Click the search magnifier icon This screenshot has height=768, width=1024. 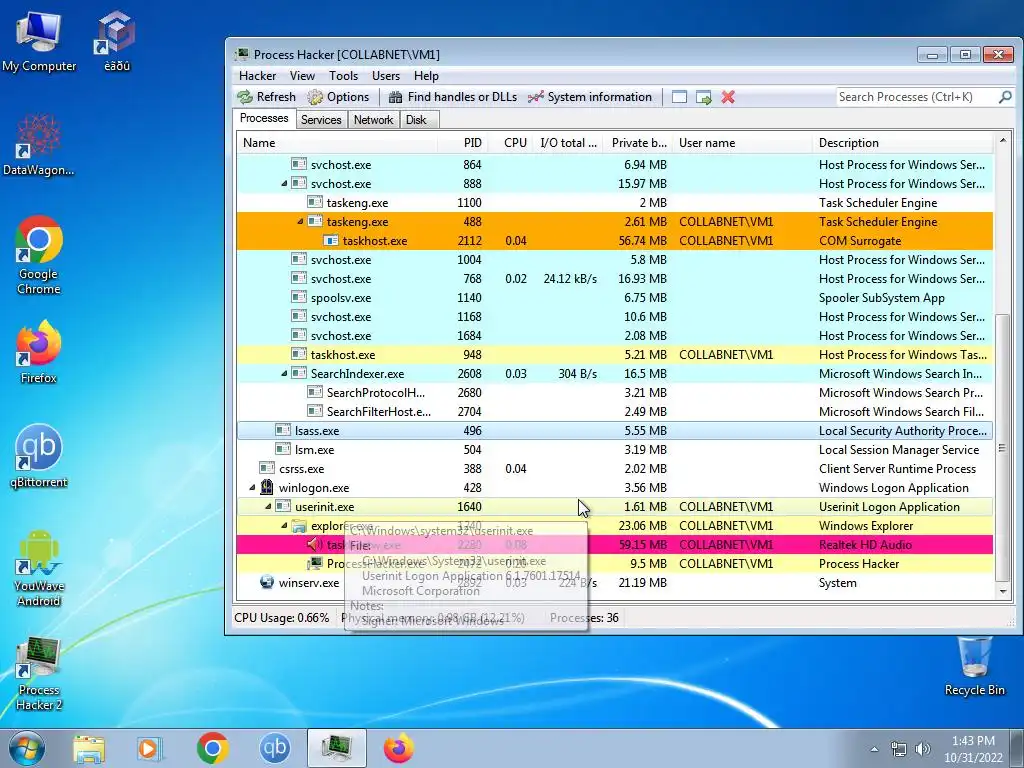[1005, 97]
